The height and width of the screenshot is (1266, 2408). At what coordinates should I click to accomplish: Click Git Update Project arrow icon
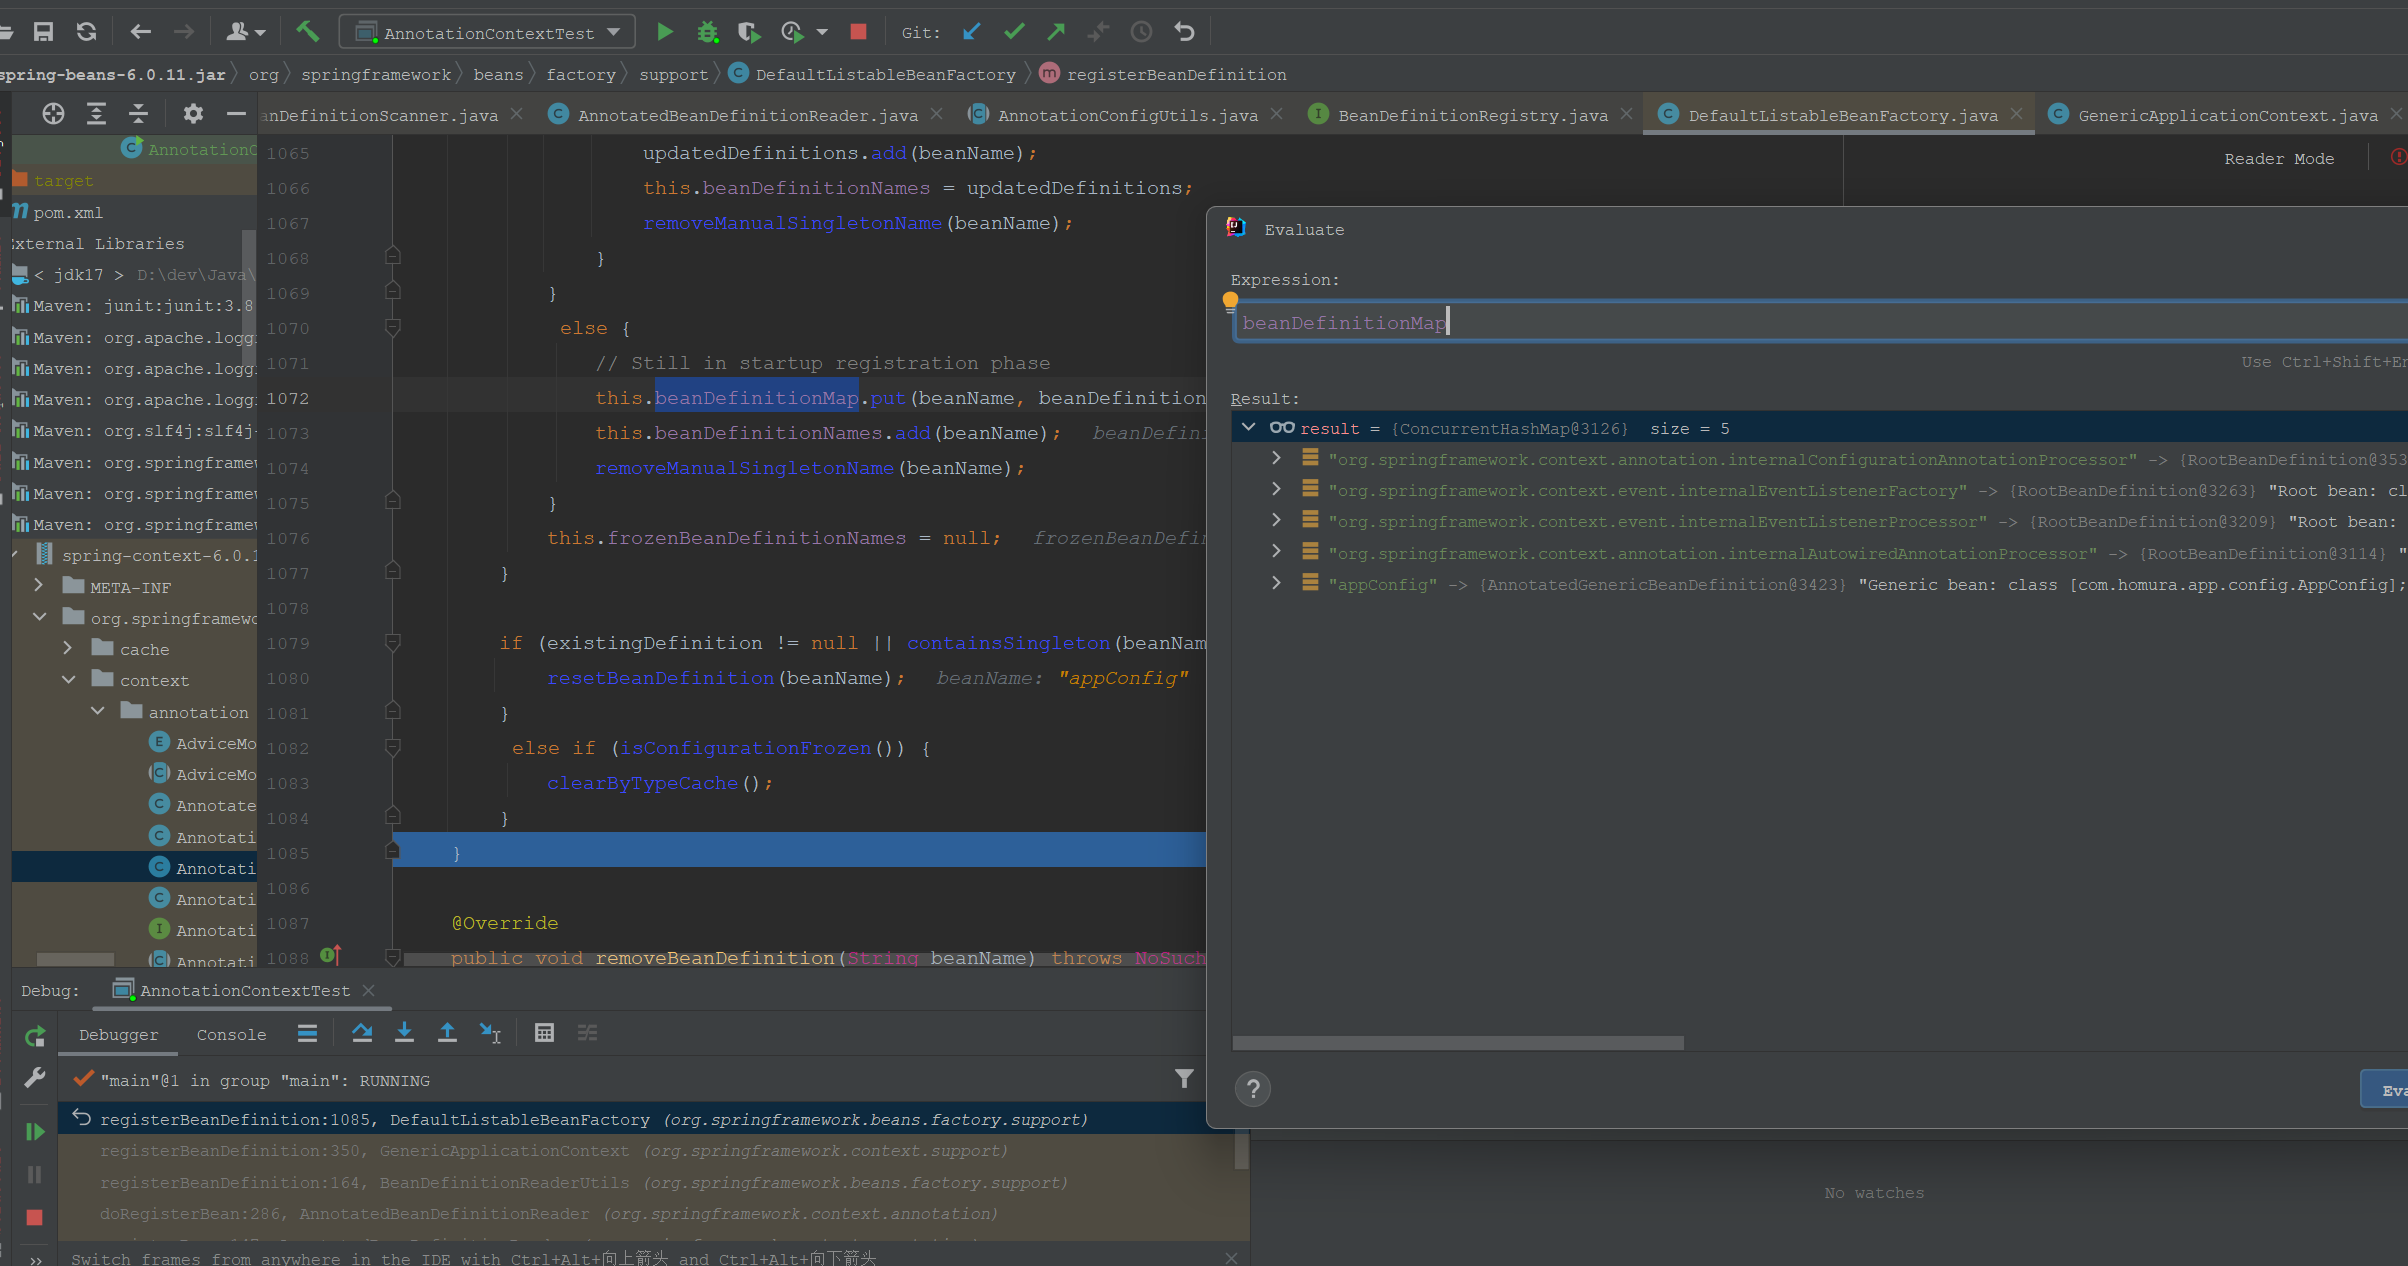click(x=971, y=32)
